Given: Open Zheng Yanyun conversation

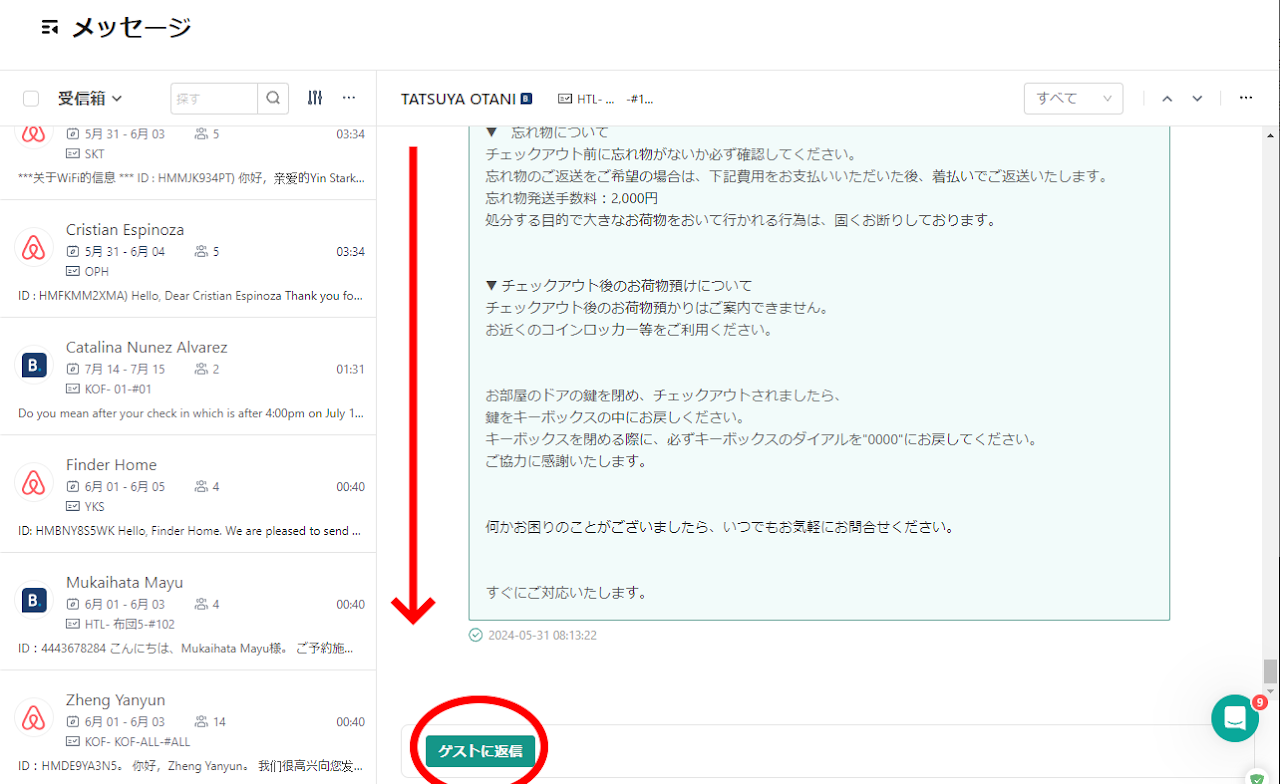Looking at the screenshot, I should [x=188, y=727].
